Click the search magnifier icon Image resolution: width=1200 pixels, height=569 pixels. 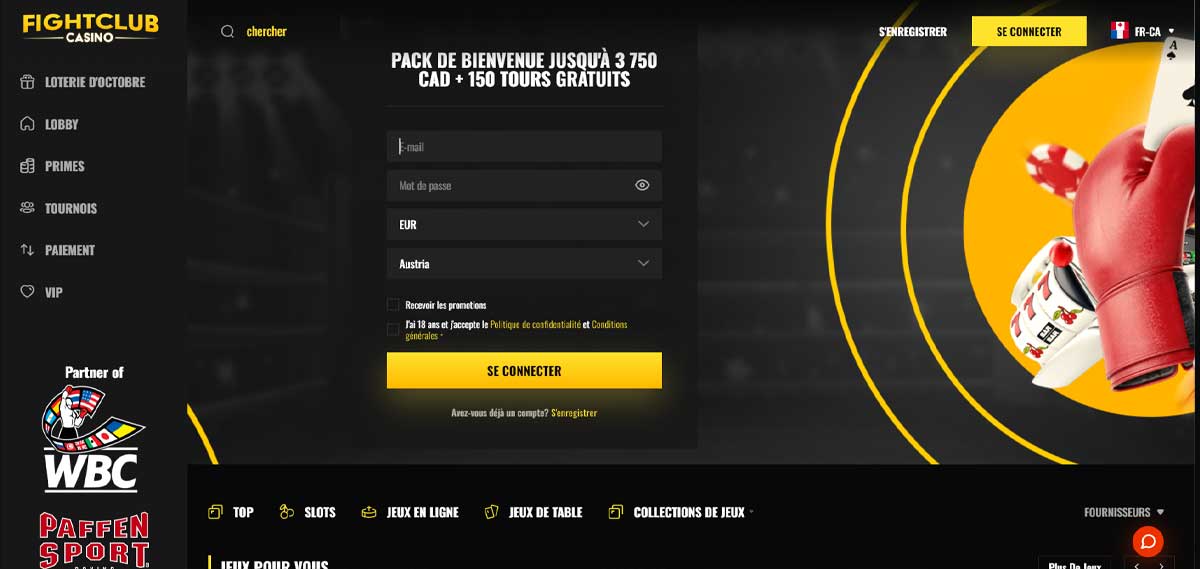point(228,31)
